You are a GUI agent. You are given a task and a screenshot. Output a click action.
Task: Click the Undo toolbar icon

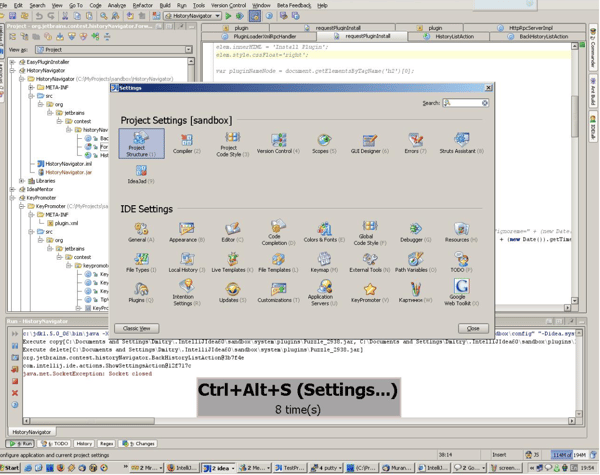click(39, 16)
